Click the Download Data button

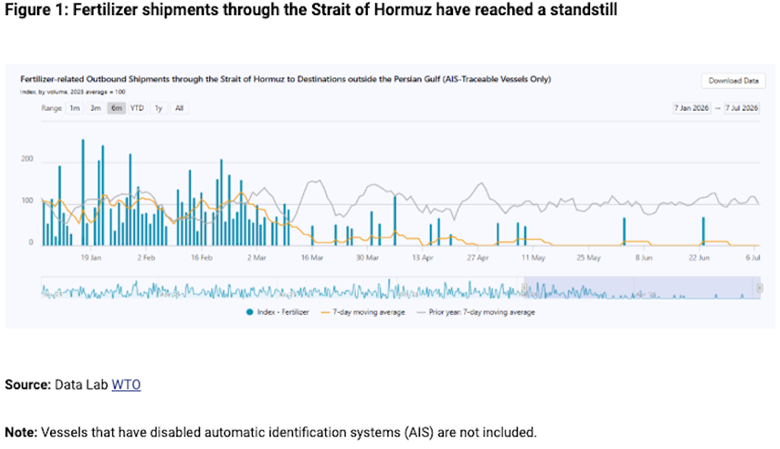tap(733, 81)
